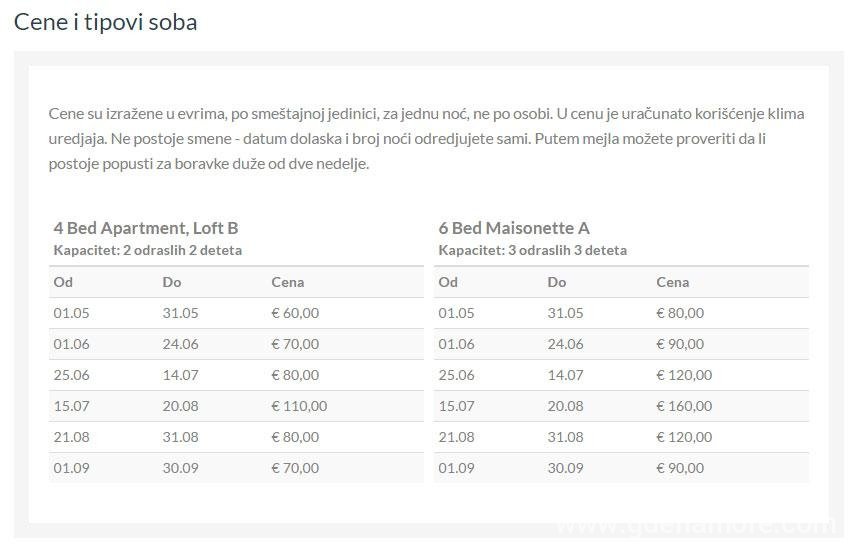Click the "Cena" header in Loft B table
The image size is (855, 548).
point(288,282)
